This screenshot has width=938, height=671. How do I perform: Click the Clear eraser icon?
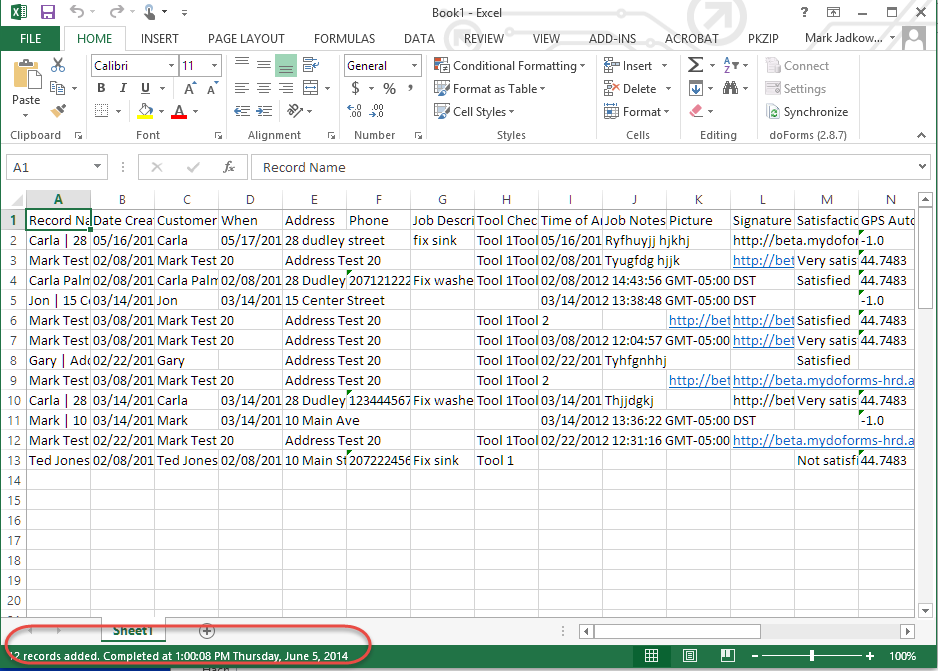(x=696, y=111)
